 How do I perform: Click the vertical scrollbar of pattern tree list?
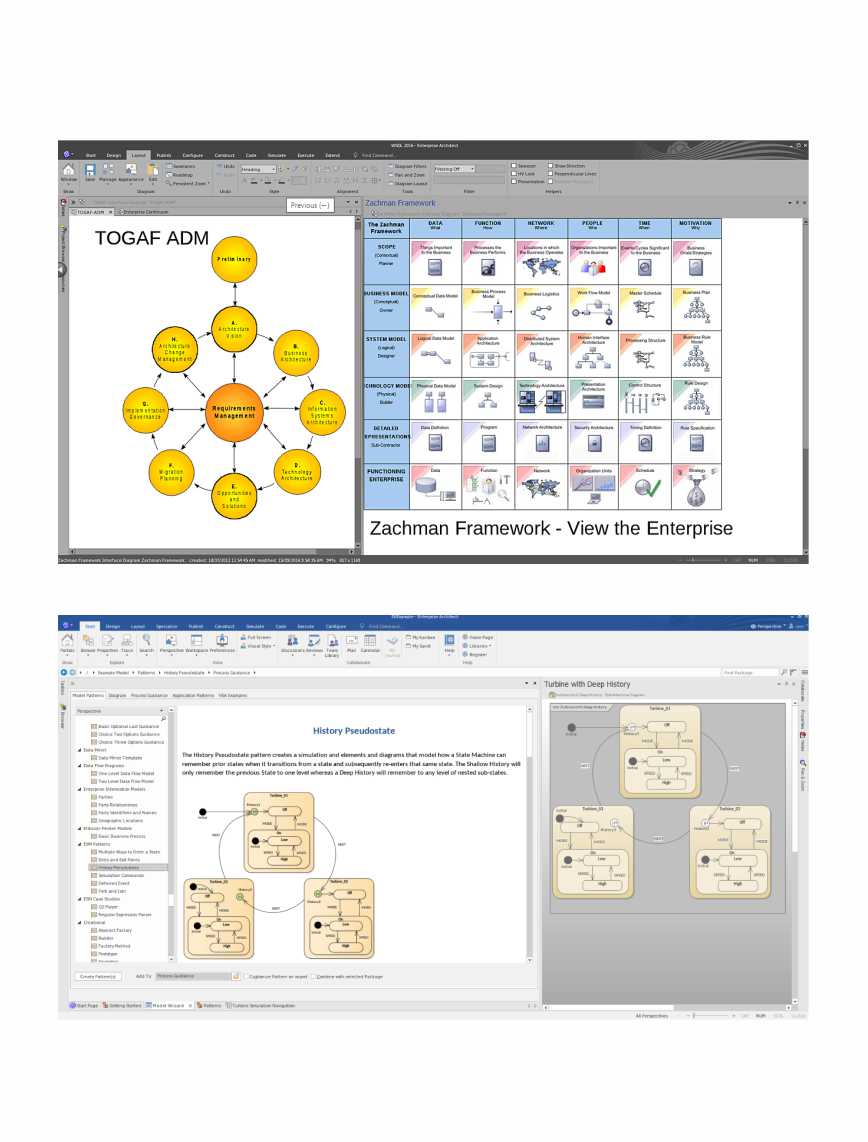[x=171, y=835]
